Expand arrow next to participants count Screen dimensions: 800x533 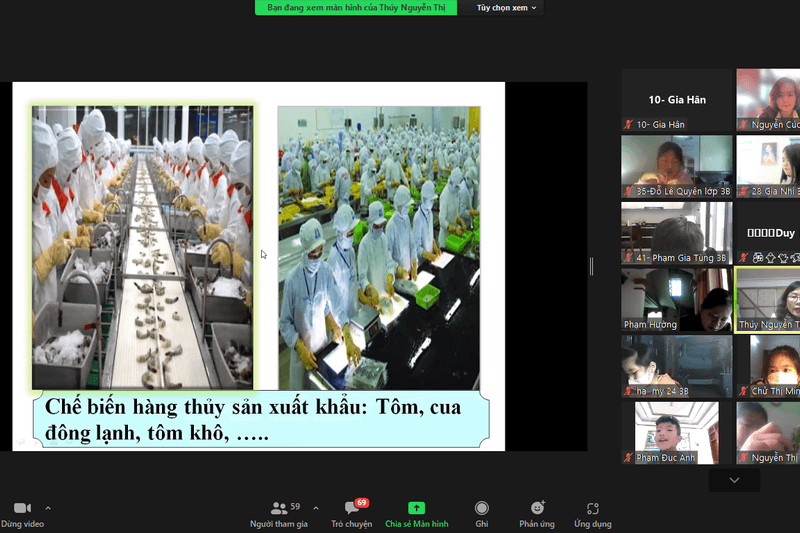[x=316, y=508]
